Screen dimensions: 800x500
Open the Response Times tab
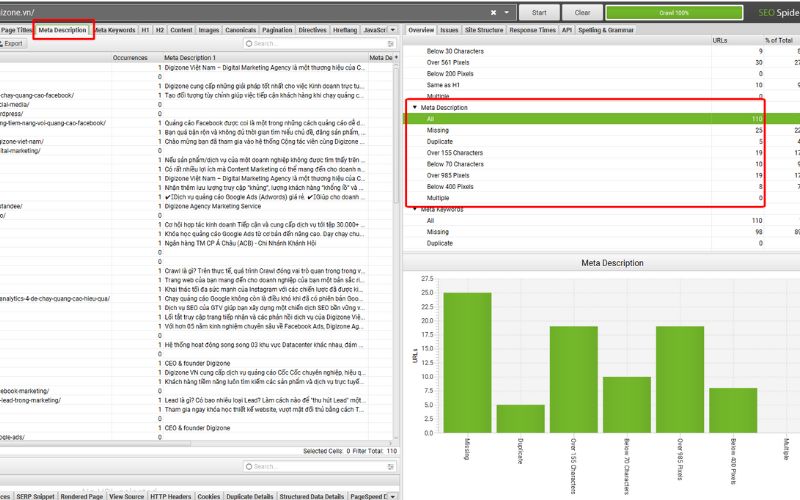(x=532, y=30)
